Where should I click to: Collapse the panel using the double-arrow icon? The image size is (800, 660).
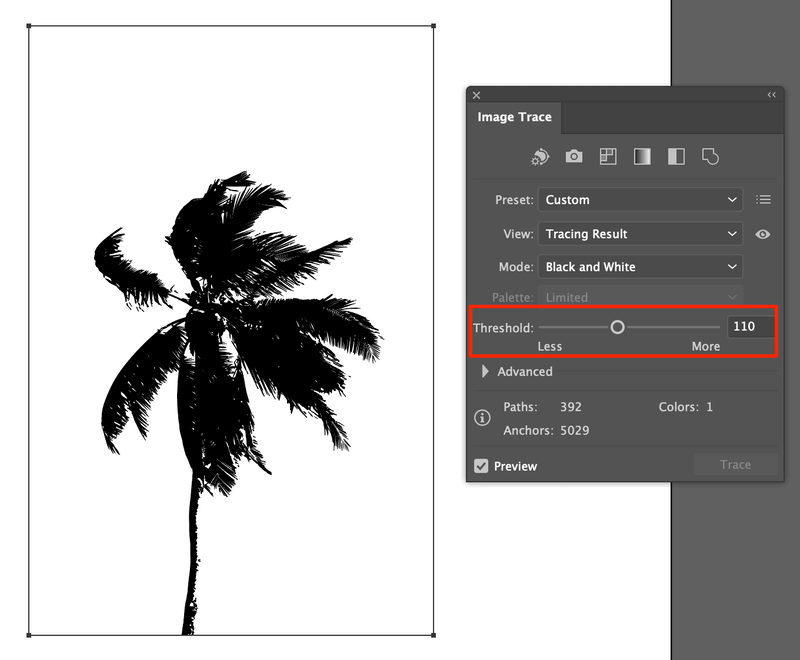point(771,95)
